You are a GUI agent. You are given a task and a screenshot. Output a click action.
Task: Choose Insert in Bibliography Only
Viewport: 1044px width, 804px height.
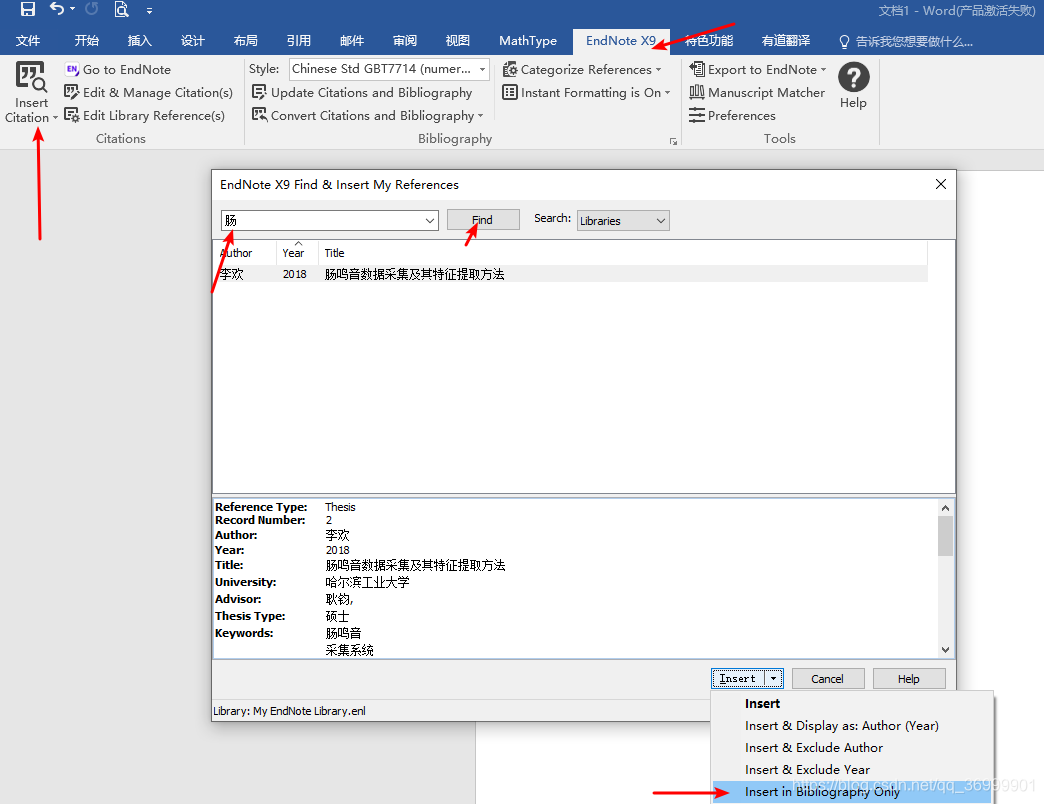click(852, 791)
